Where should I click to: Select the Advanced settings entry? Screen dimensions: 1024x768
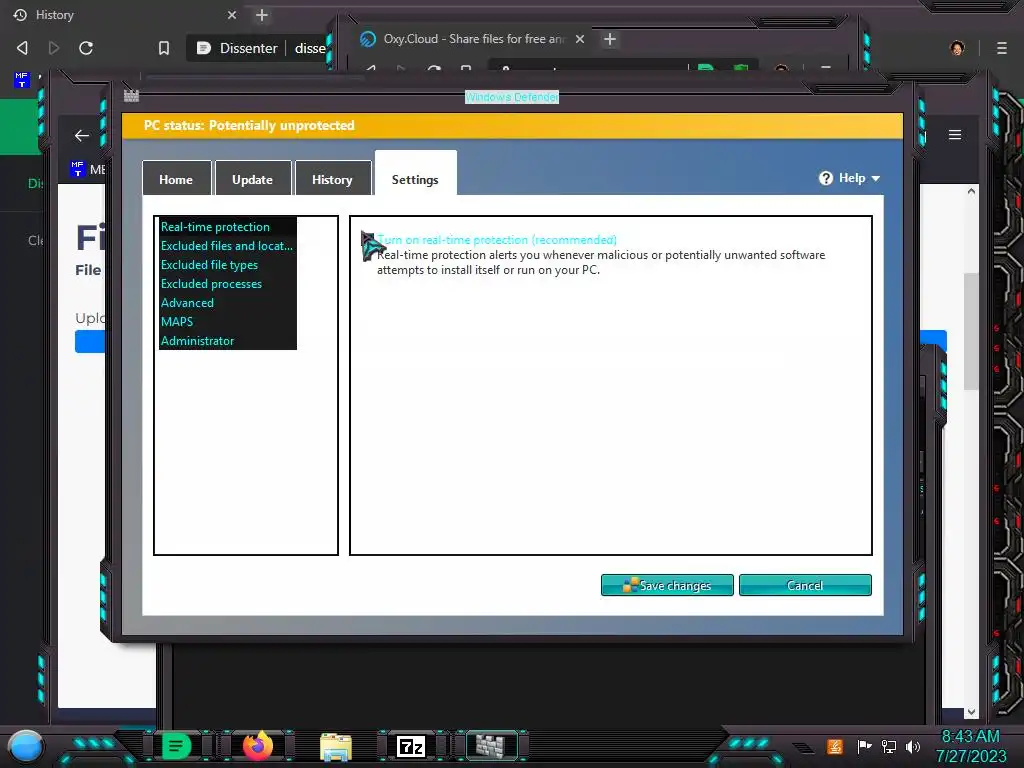click(187, 302)
